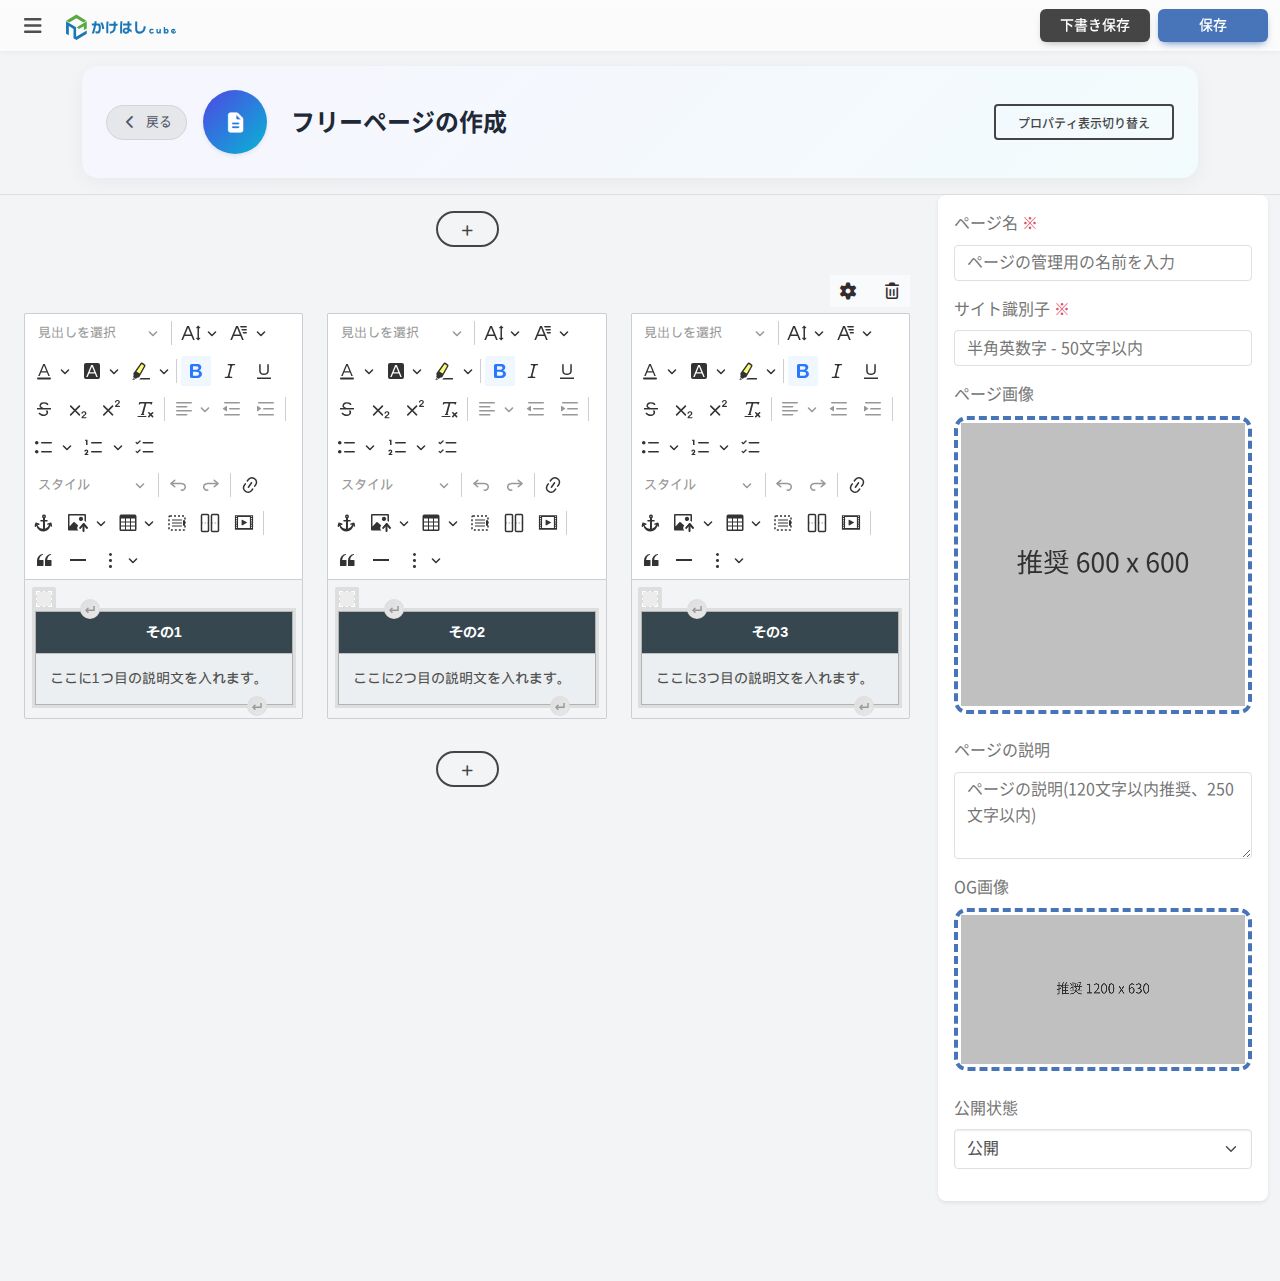This screenshot has width=1280, height=1281.
Task: Go back with the 戻る button
Action: click(x=147, y=122)
